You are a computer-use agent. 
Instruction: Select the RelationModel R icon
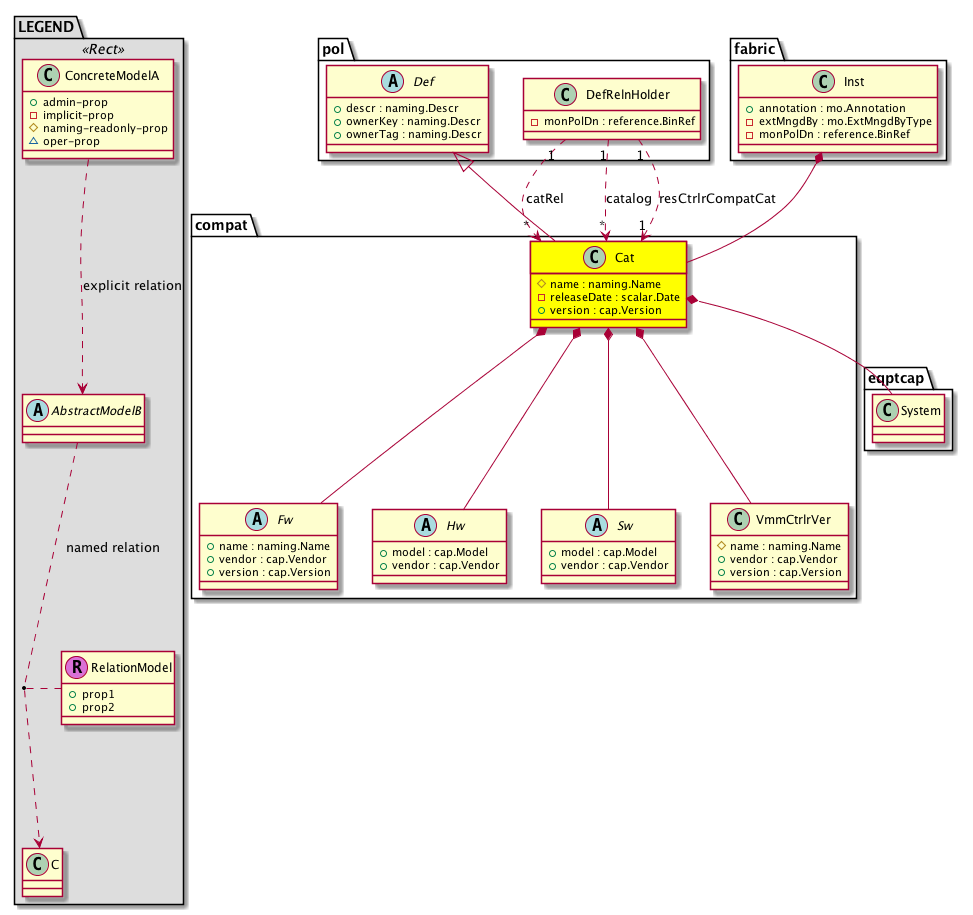click(x=77, y=667)
